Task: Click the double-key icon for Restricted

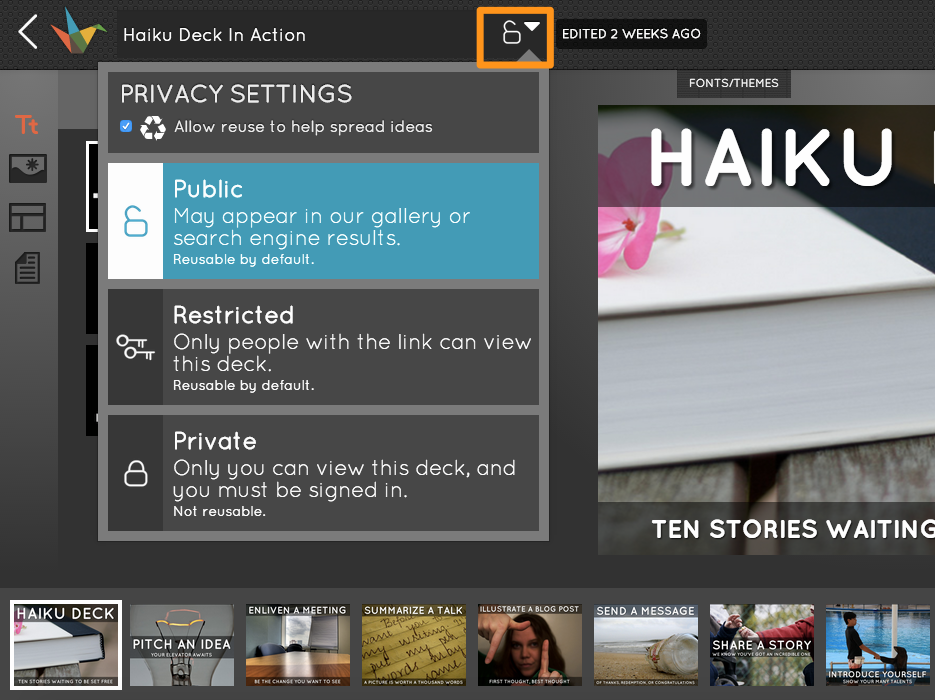Action: 135,347
